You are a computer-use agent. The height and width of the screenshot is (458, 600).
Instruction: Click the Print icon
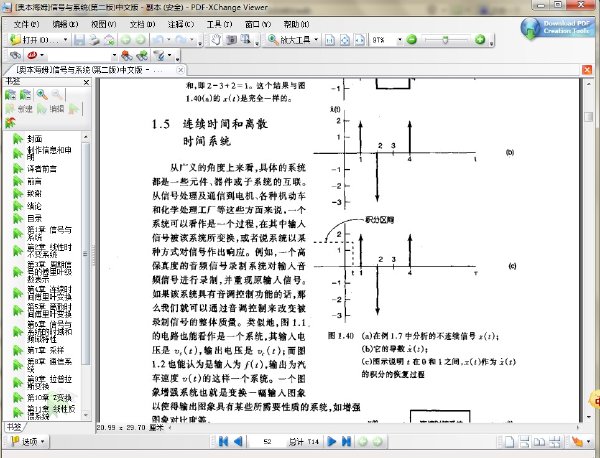point(94,40)
